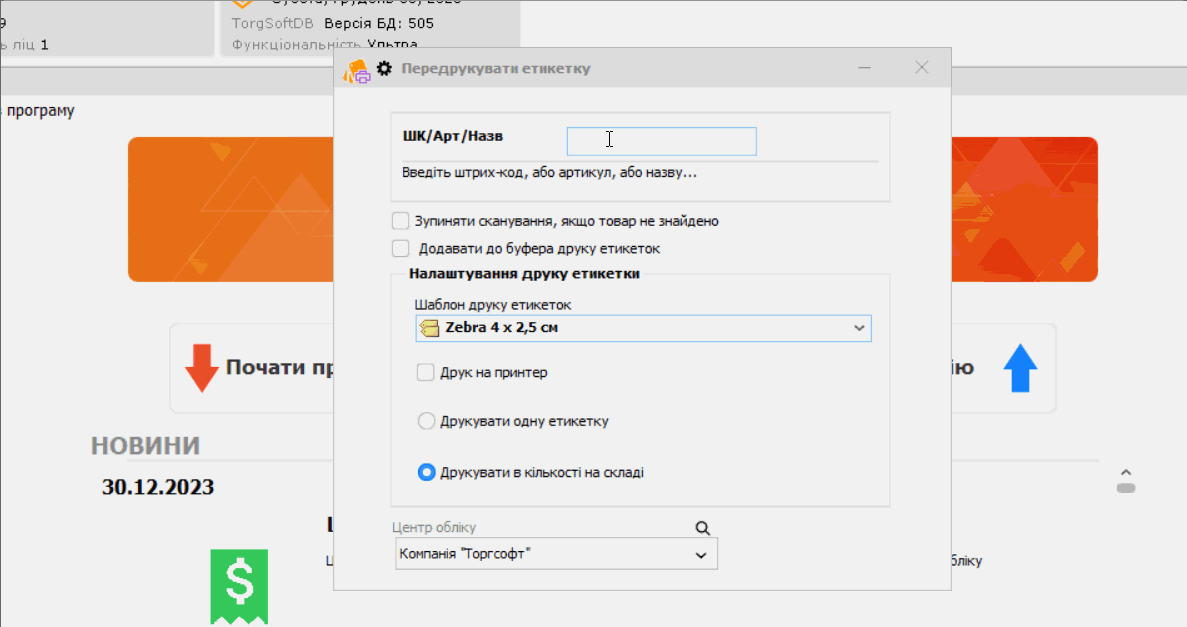This screenshot has height=627, width=1187.
Task: Check "Додавати до буфера друку етикеток"
Action: pos(401,248)
